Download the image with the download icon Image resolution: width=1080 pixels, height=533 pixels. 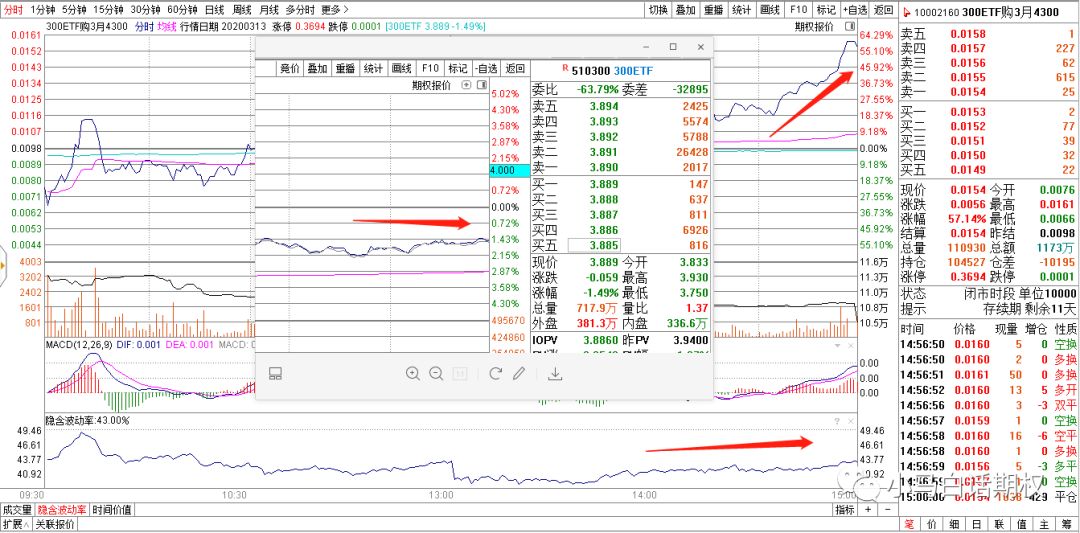click(x=555, y=374)
